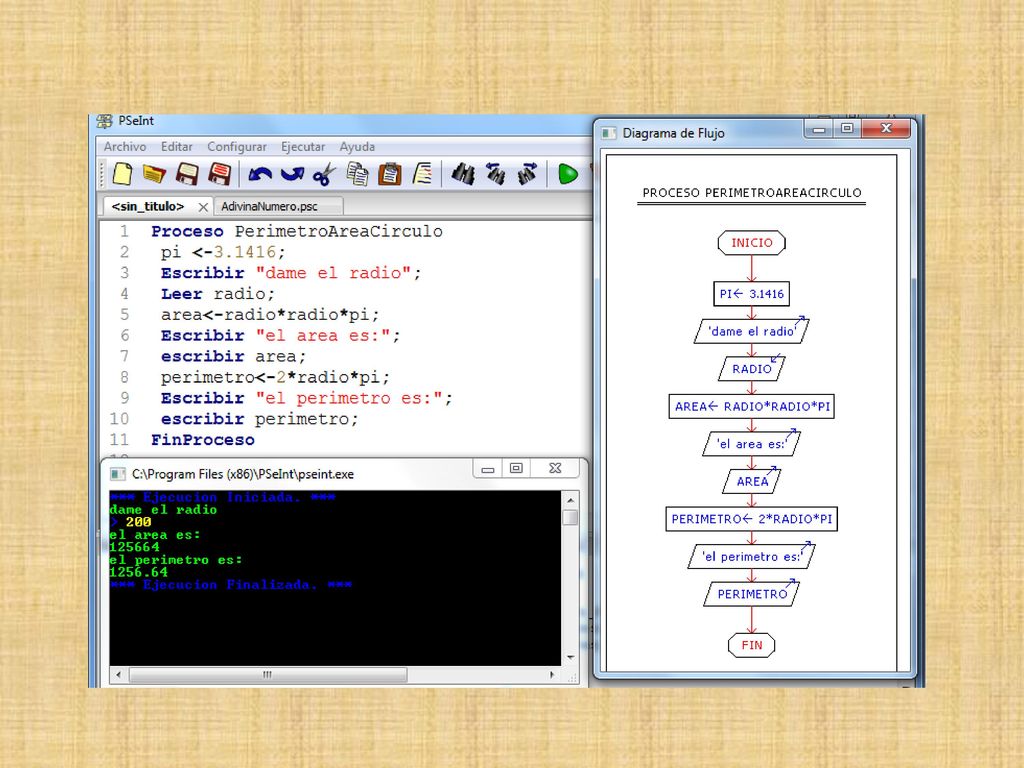Click the Diagrama de Flujo window icon
Screen dimensions: 1024x768
click(x=609, y=133)
